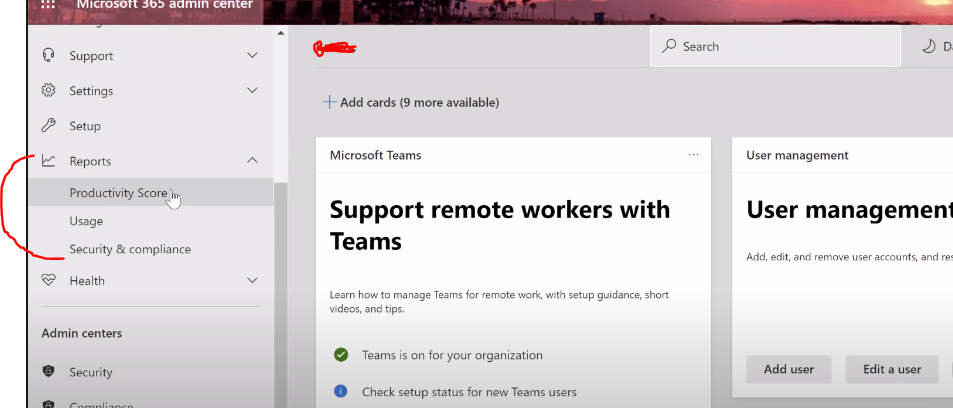Click the Edit a user button
The image size is (953, 408).
(x=892, y=369)
